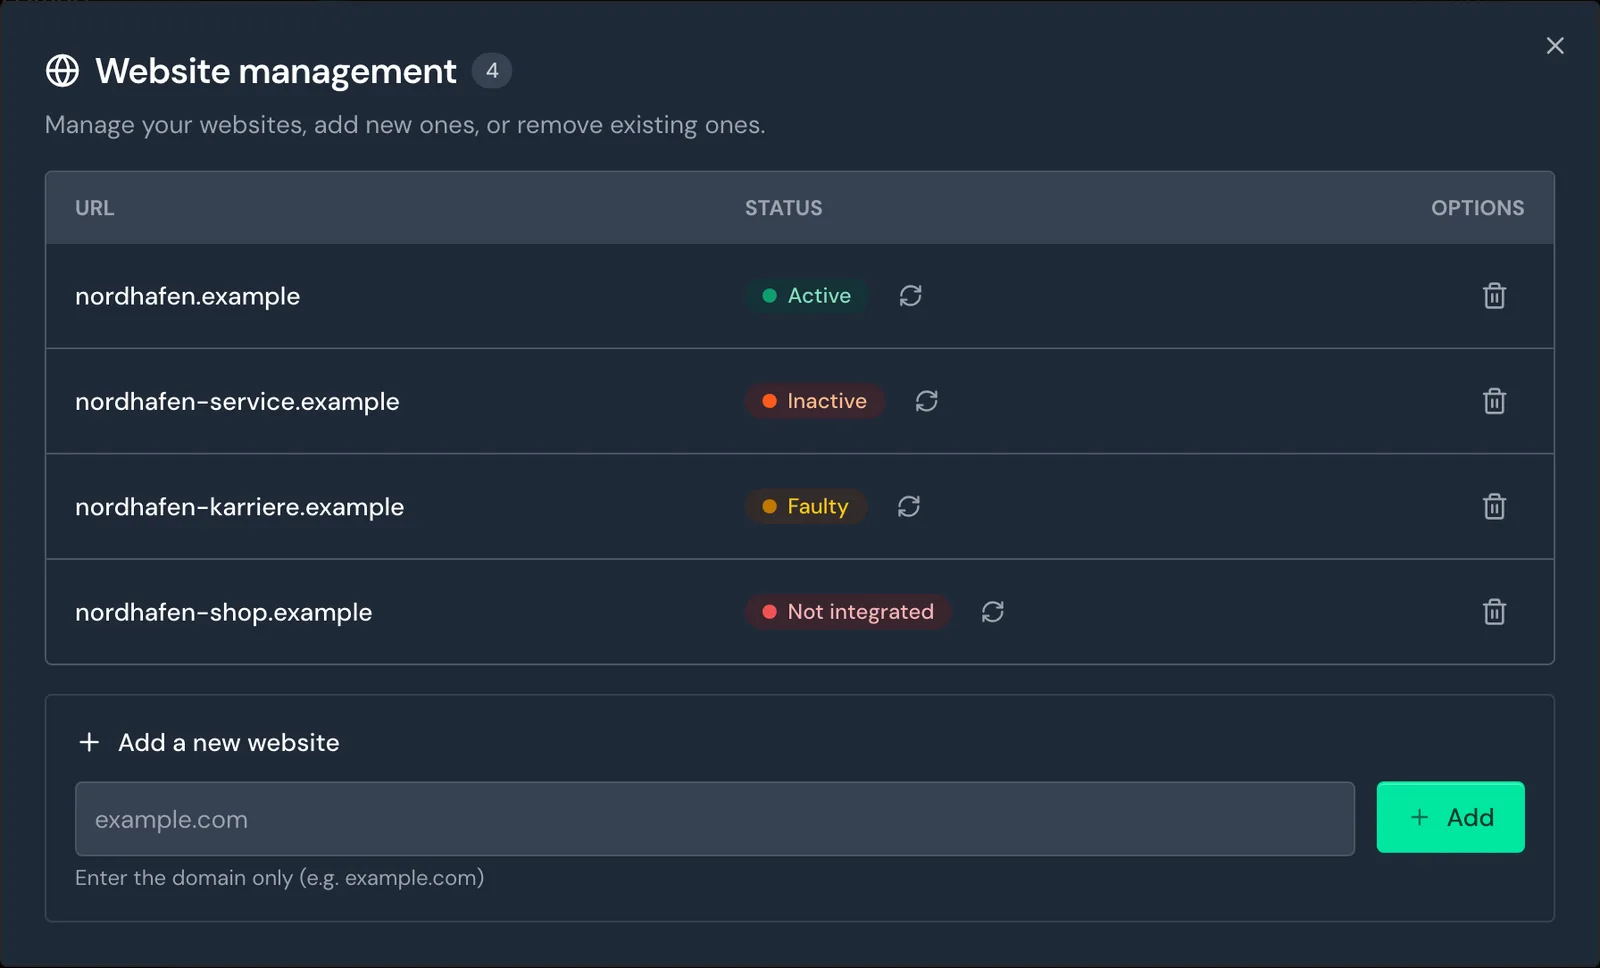
Task: Delete nordhafen-service.example with trash icon
Action: coord(1494,401)
